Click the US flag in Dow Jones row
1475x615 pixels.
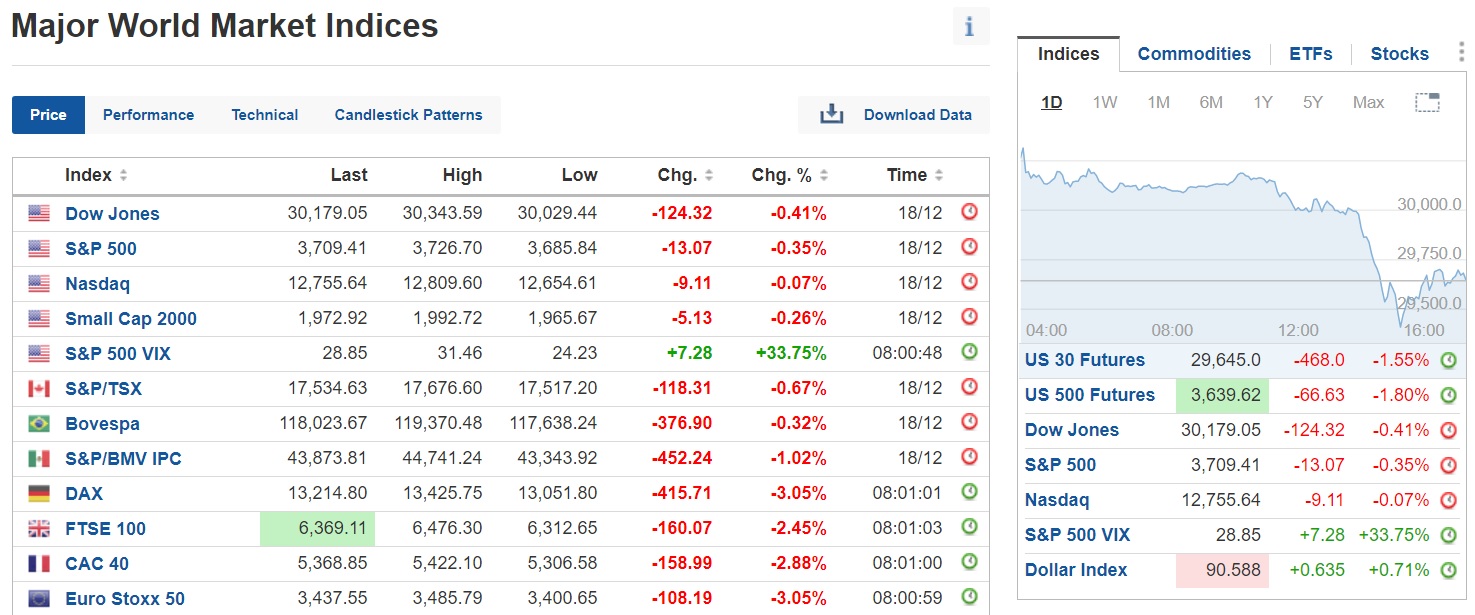39,213
